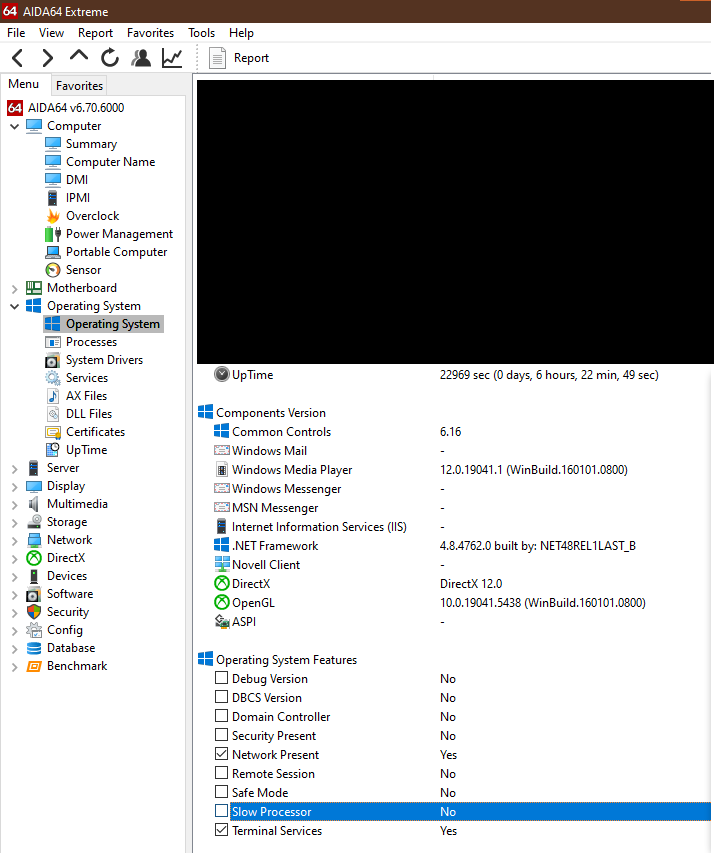Select the Certificates icon

[53, 432]
